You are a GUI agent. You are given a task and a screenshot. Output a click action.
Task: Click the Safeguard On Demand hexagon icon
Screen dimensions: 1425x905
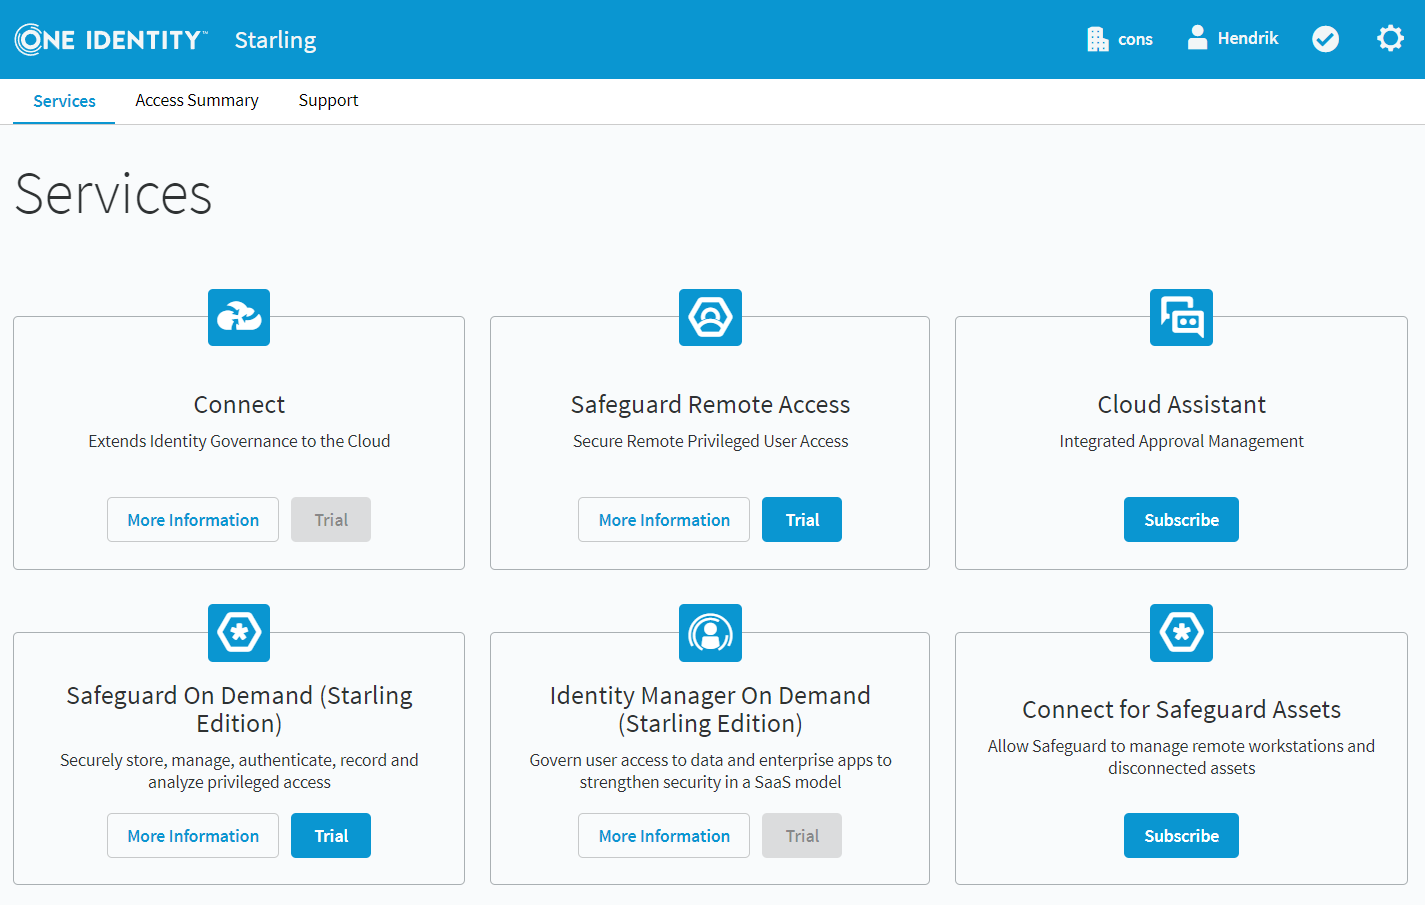pyautogui.click(x=239, y=633)
